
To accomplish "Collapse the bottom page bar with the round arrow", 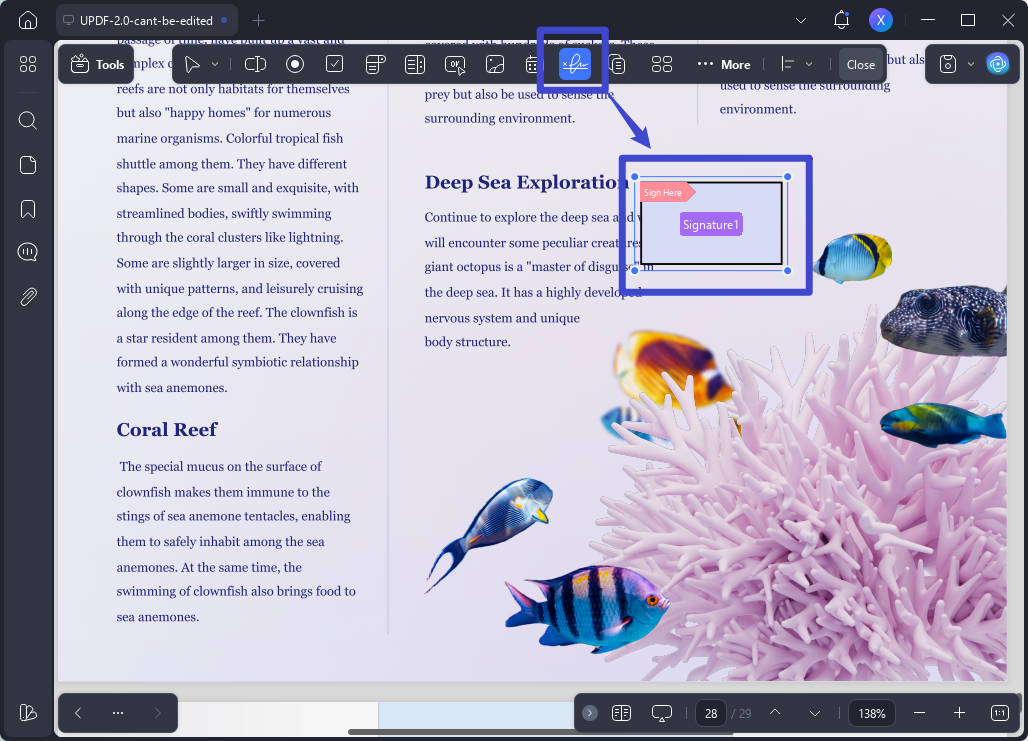I will [590, 713].
